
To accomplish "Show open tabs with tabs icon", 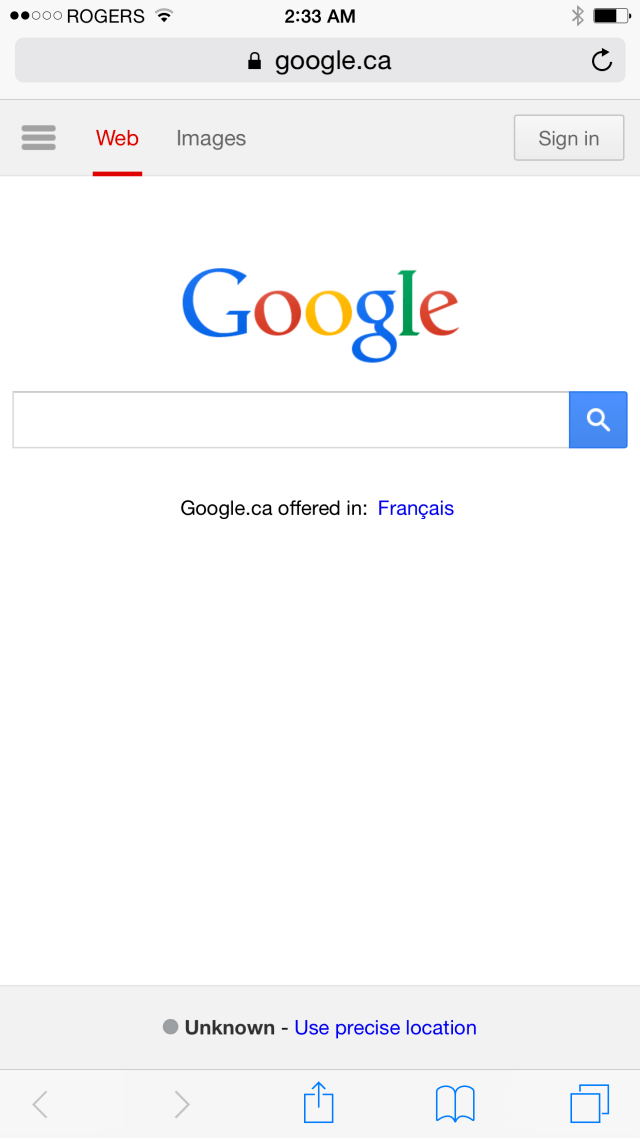I will coord(589,1104).
